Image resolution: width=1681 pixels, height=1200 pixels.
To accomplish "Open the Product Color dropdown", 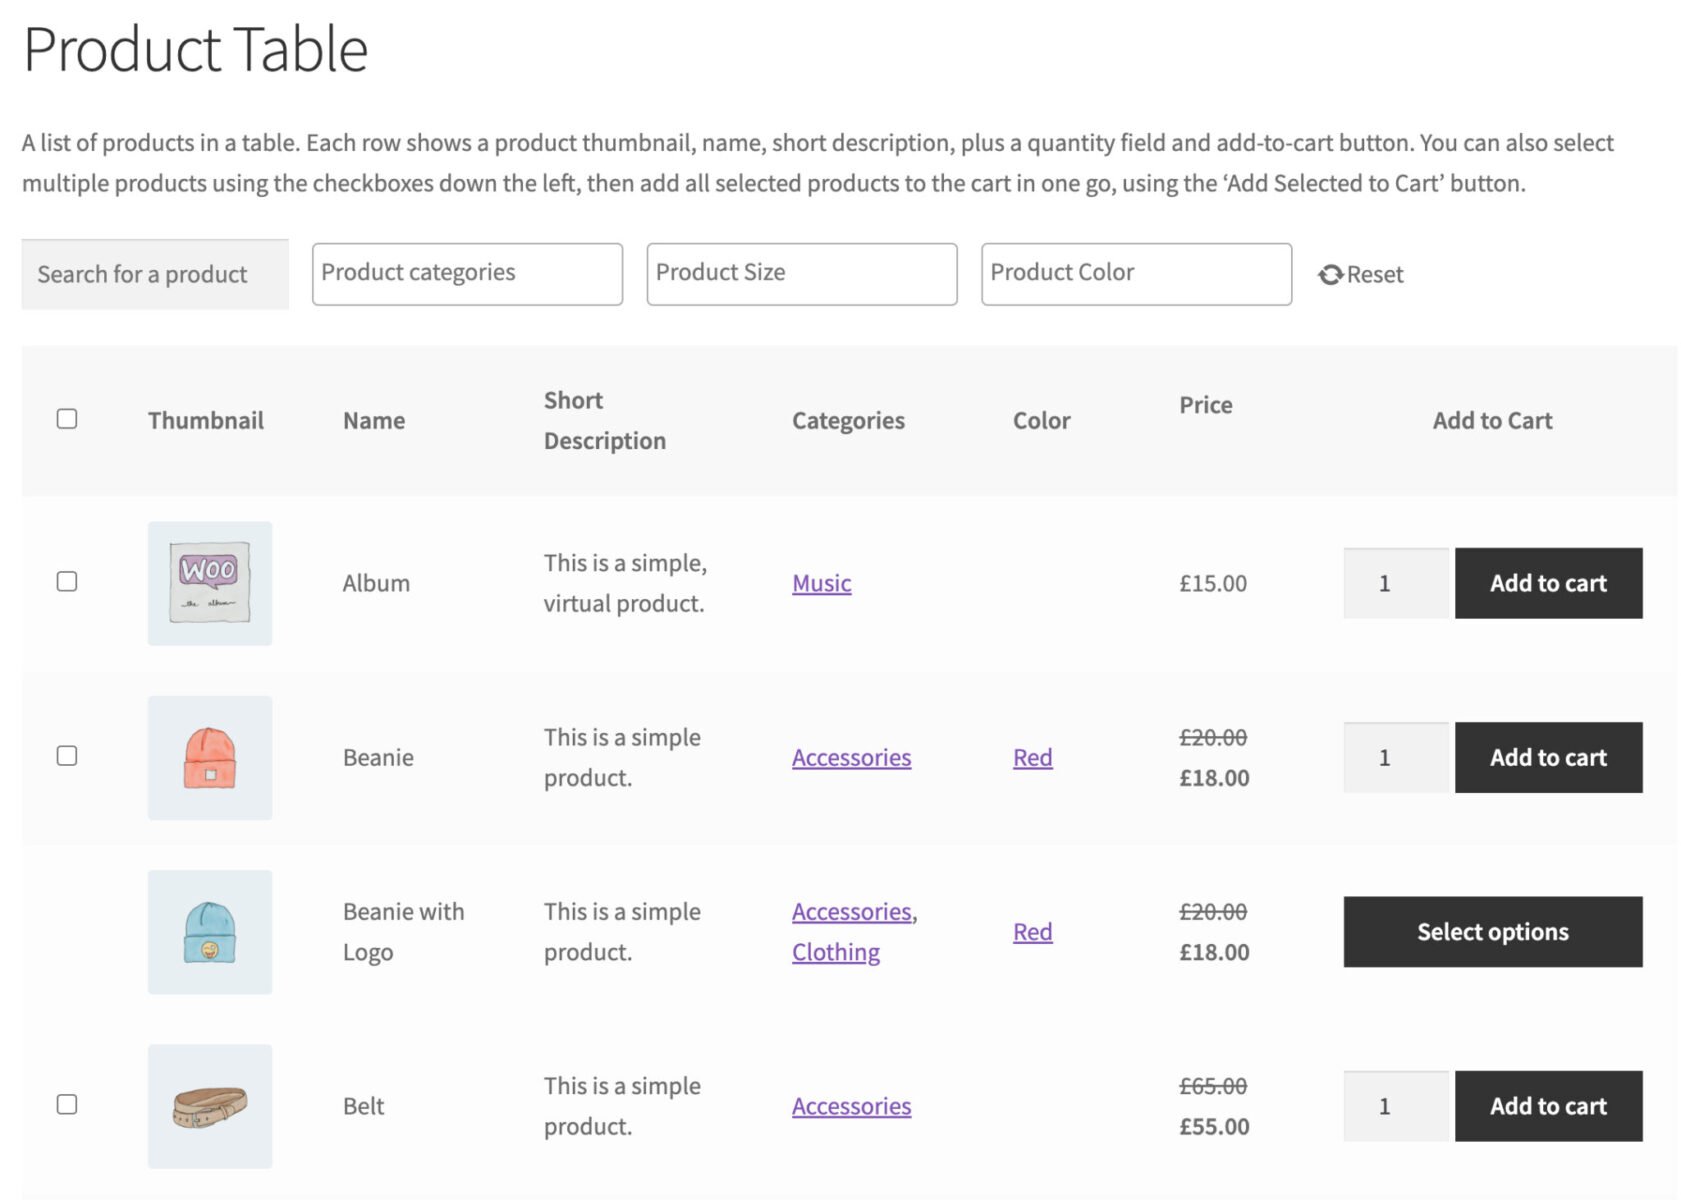I will [x=1135, y=273].
